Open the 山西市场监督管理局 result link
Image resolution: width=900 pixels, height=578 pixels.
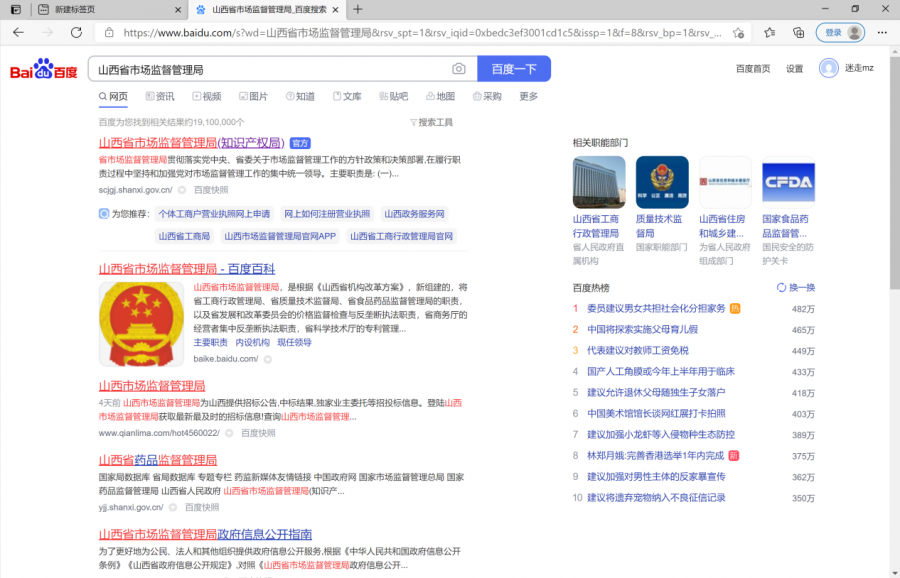point(152,386)
